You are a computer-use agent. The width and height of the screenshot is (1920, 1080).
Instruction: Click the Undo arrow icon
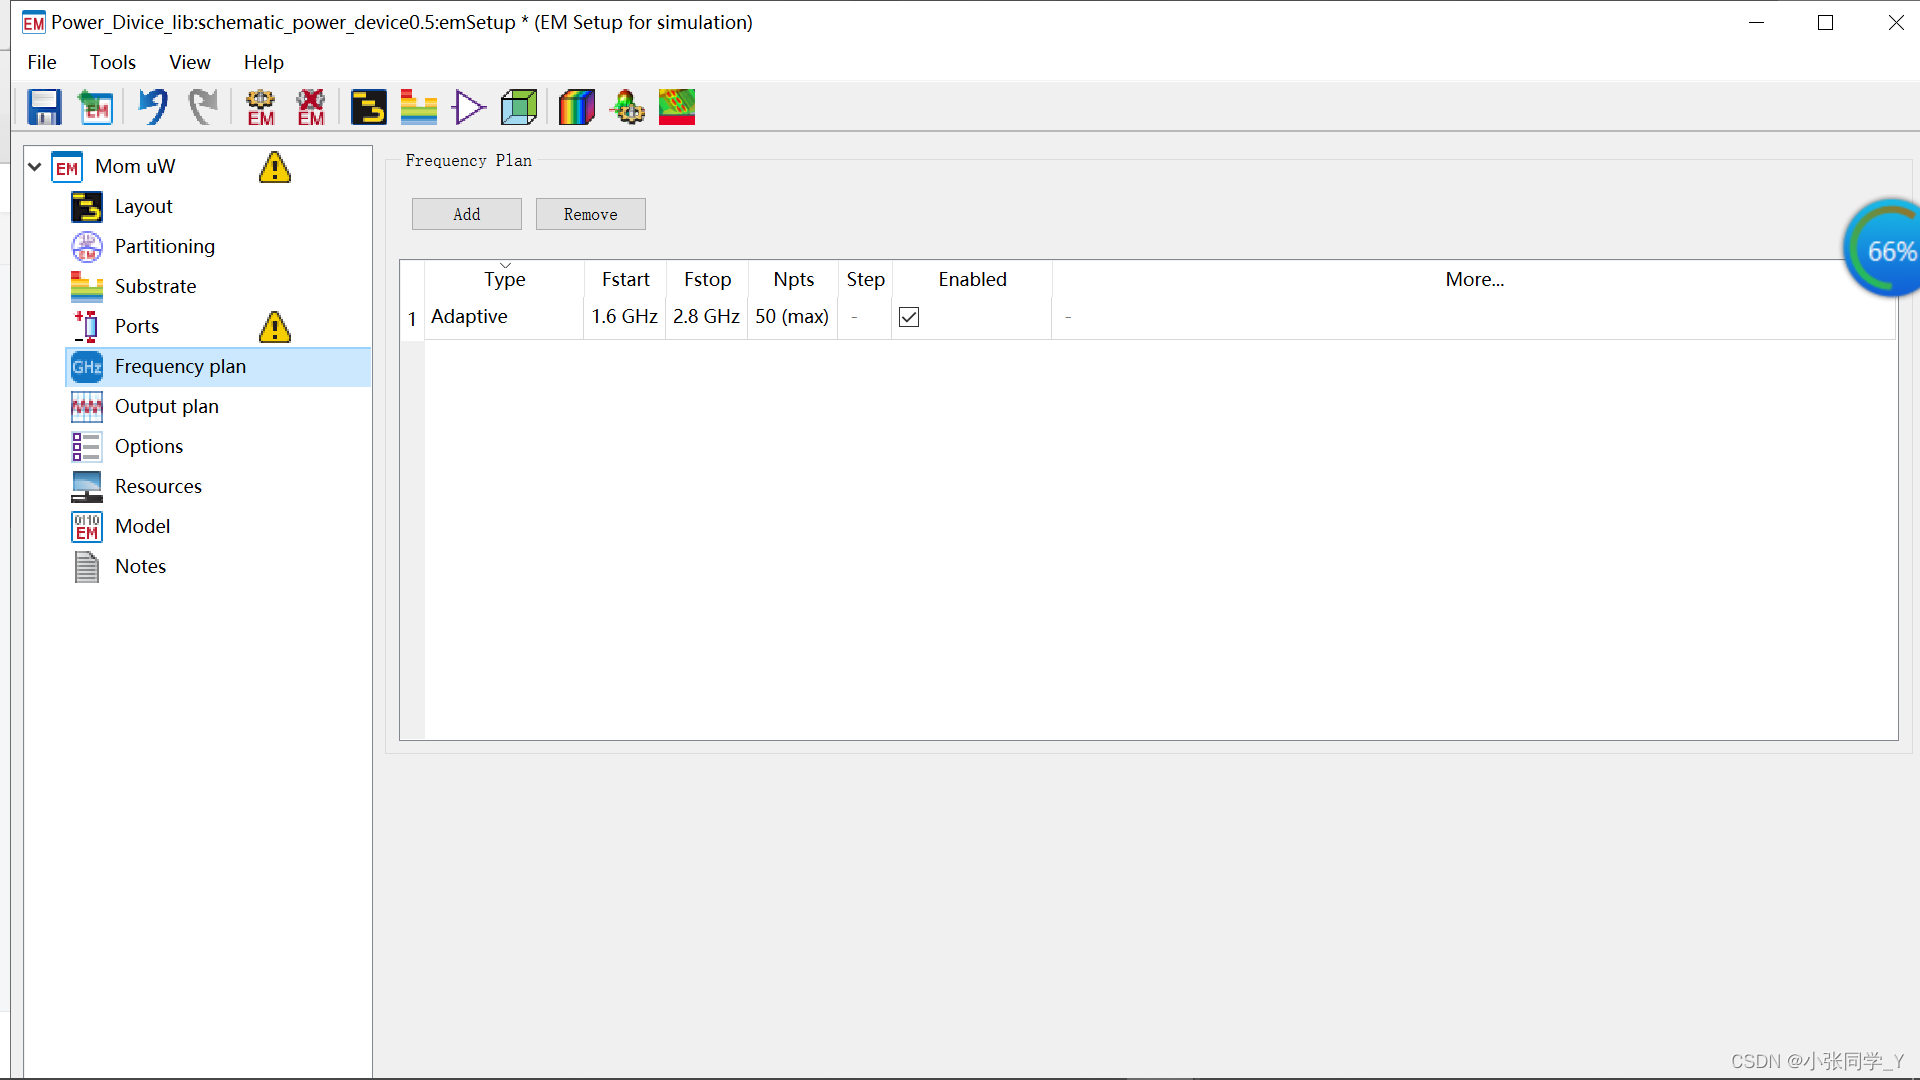tap(153, 107)
